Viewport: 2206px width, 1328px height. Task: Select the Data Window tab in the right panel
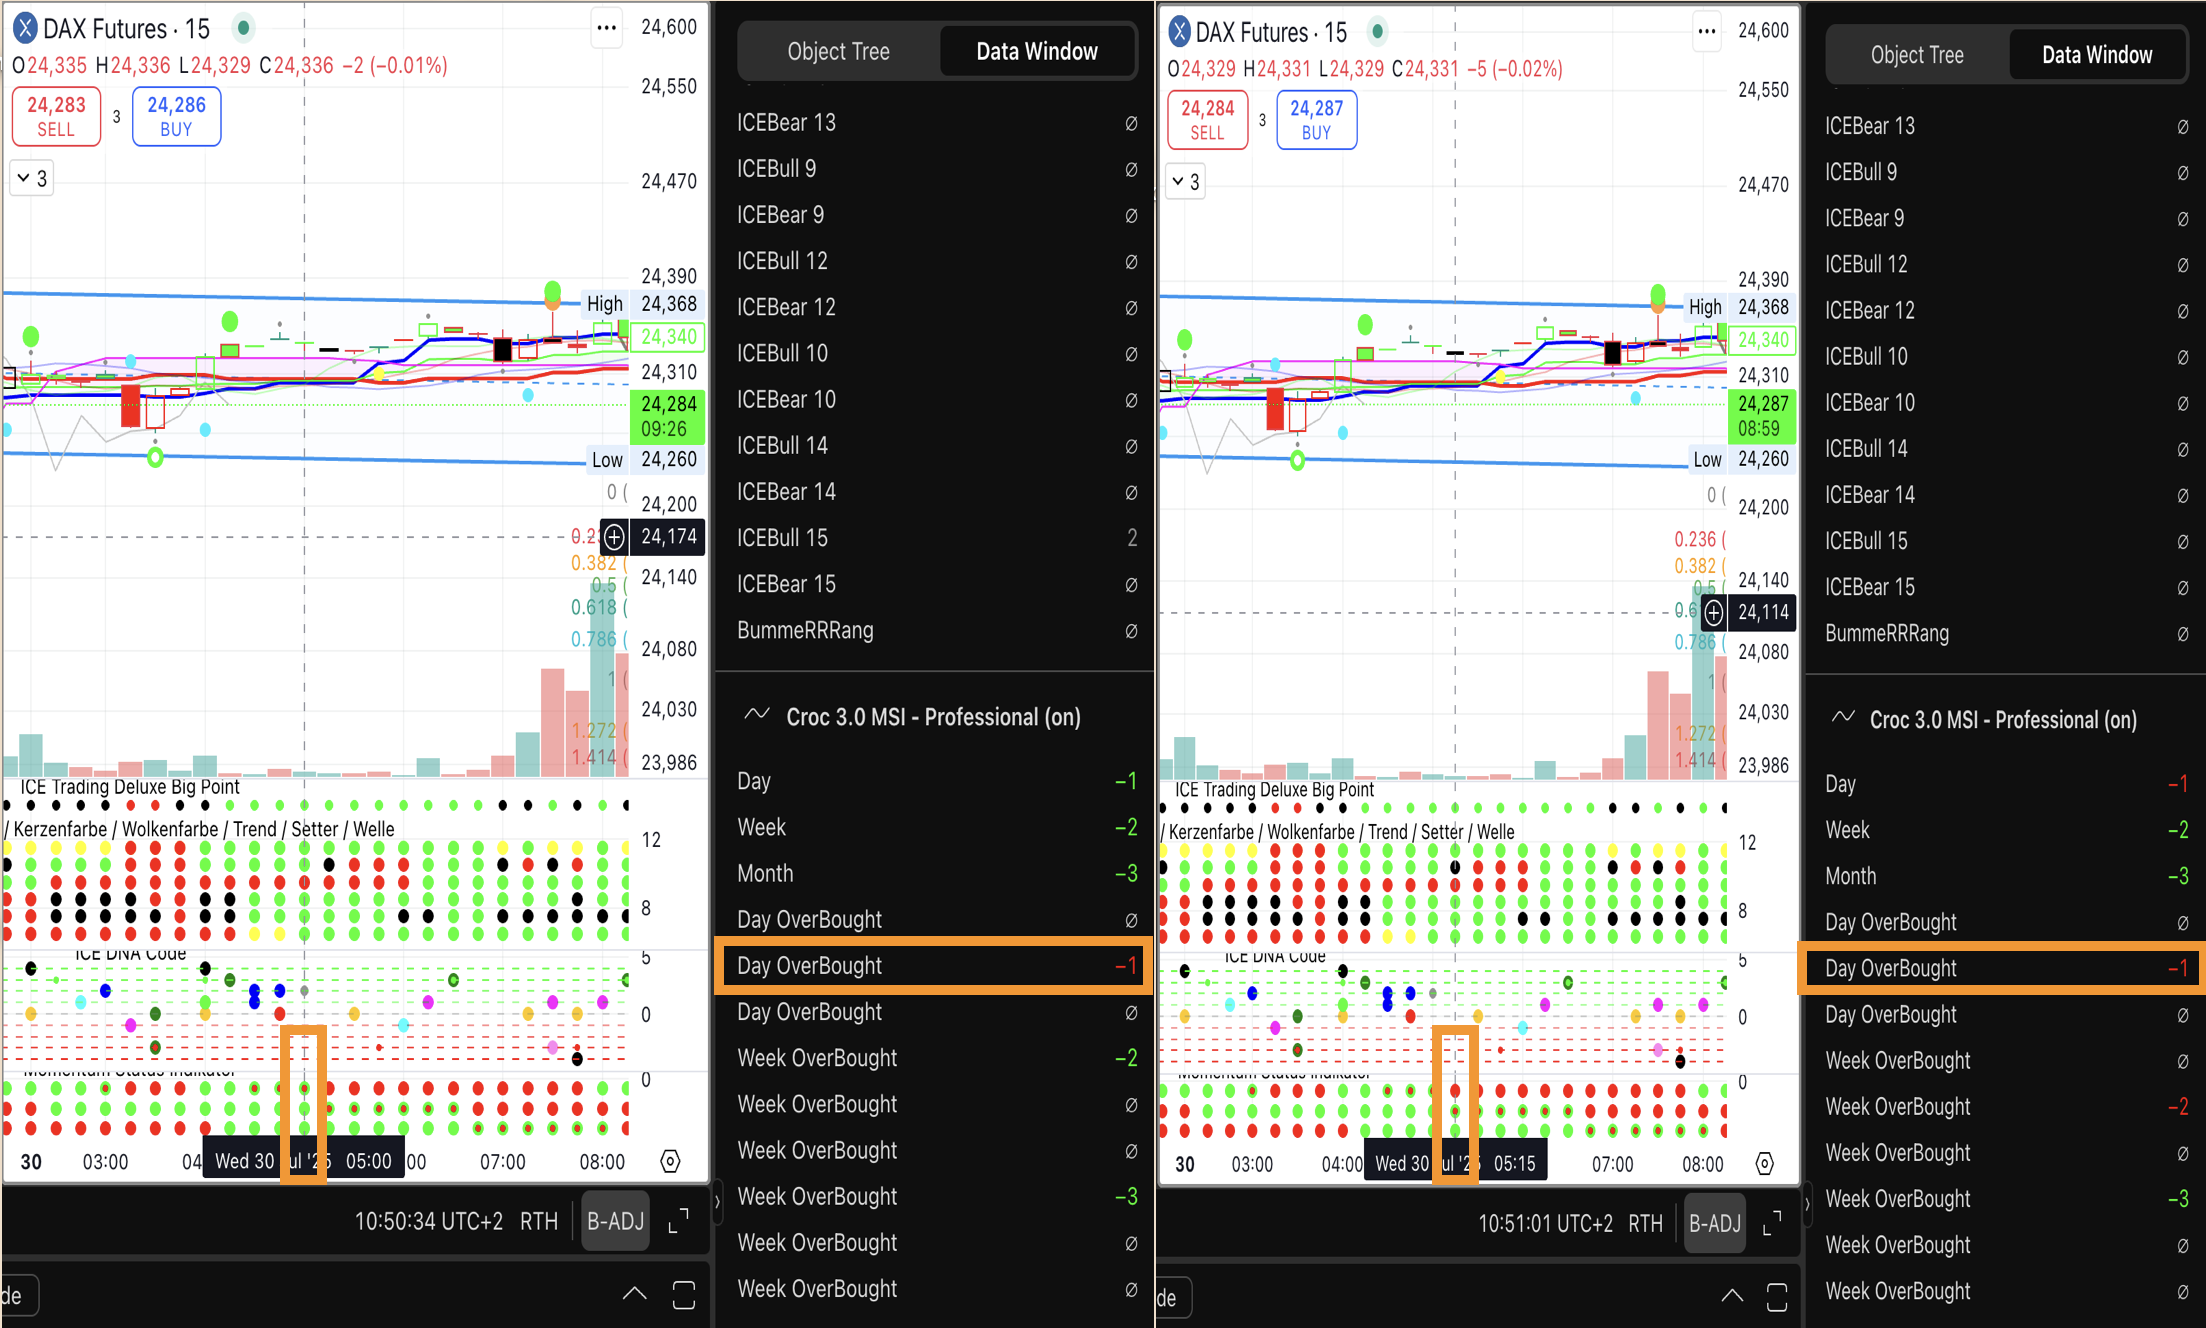pos(2096,56)
